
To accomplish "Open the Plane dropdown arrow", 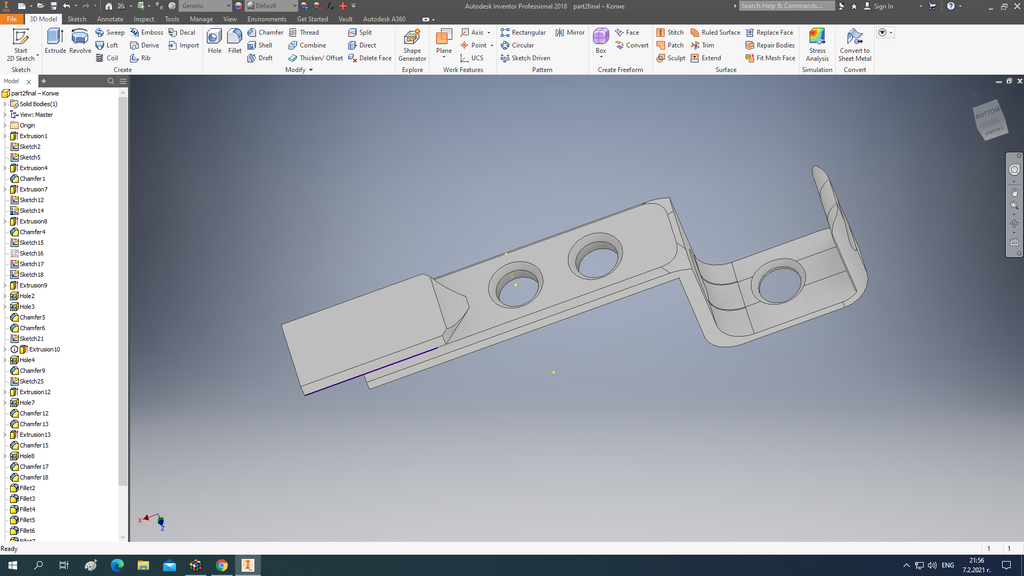I will coord(444,57).
